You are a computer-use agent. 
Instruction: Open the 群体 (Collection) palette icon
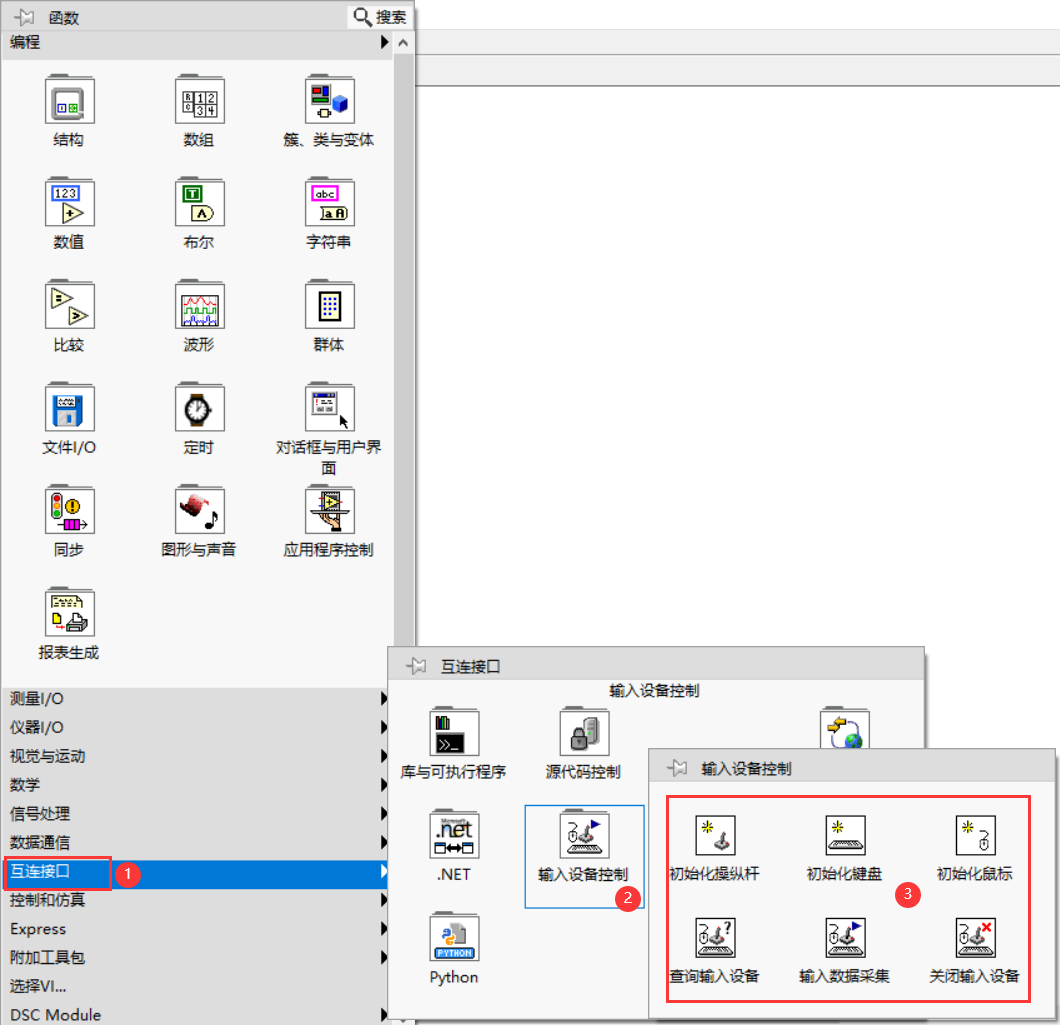[329, 304]
